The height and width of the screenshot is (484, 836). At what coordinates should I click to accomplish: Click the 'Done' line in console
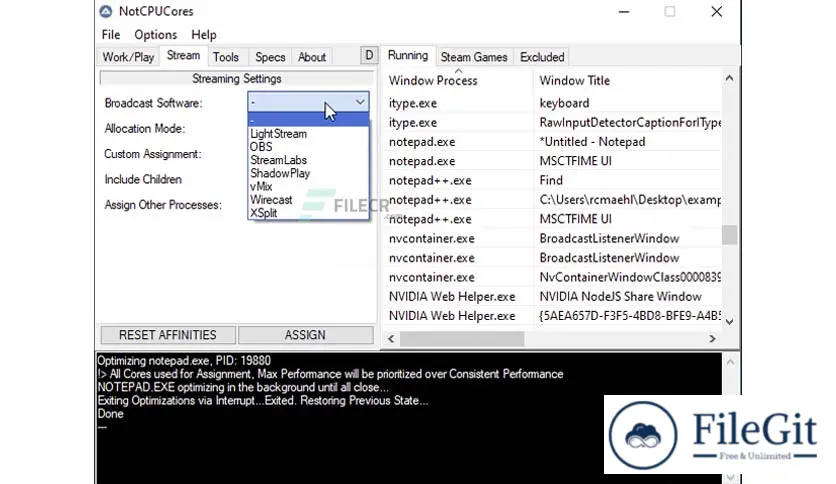tap(110, 414)
